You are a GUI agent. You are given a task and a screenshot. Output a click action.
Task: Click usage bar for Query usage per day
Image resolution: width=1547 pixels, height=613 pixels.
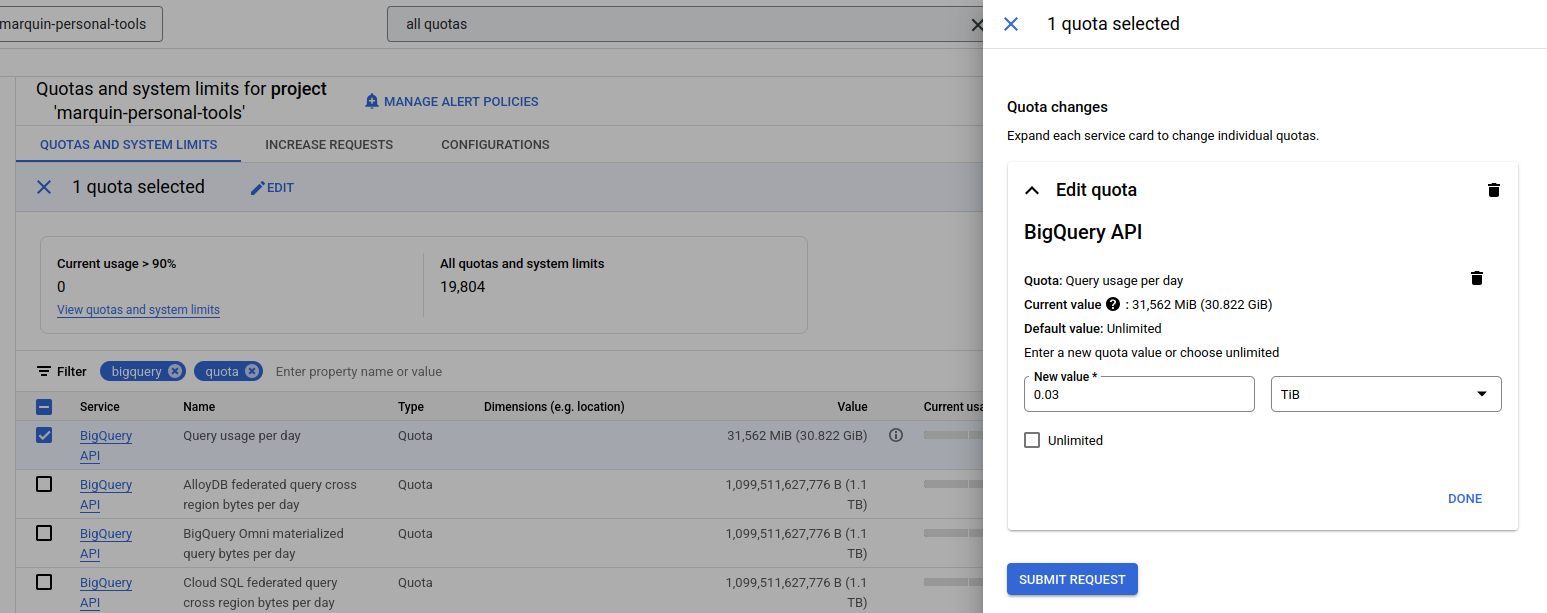[x=953, y=435]
